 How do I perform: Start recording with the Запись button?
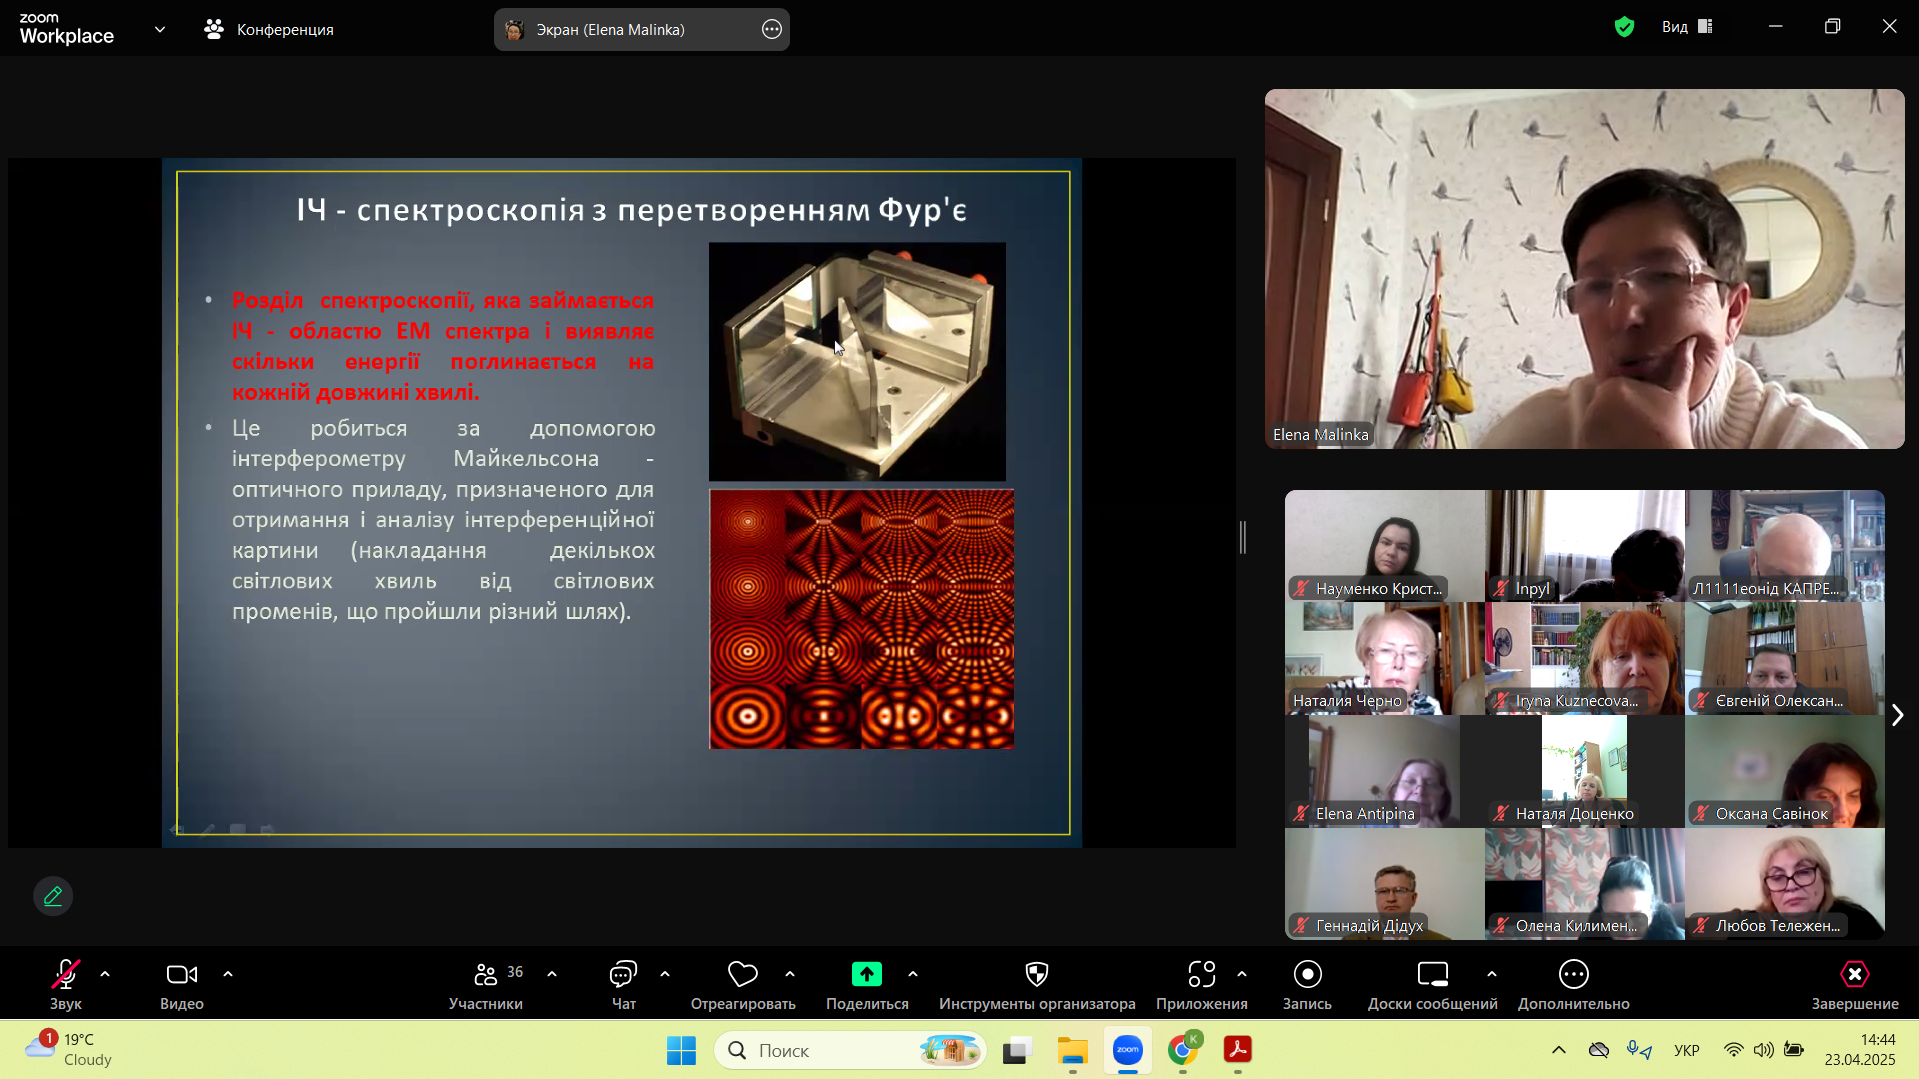point(1307,984)
